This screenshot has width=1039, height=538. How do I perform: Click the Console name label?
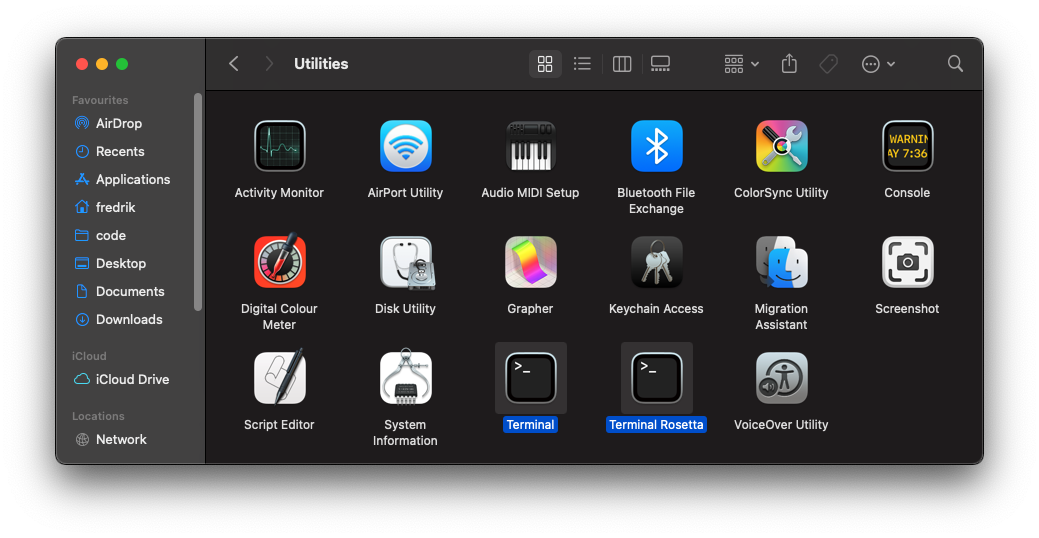coord(908,193)
